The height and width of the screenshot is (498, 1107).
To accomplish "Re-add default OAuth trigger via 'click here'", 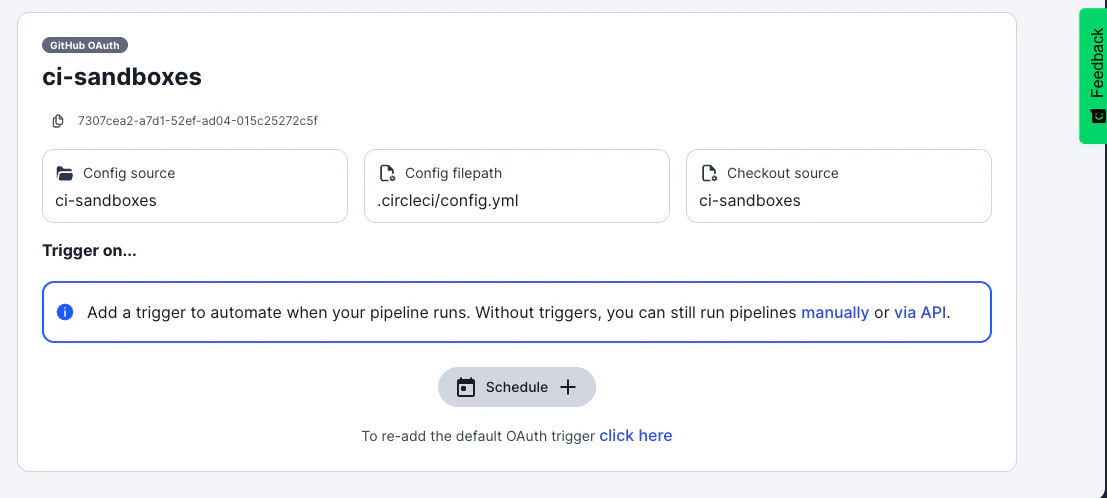I will (635, 436).
